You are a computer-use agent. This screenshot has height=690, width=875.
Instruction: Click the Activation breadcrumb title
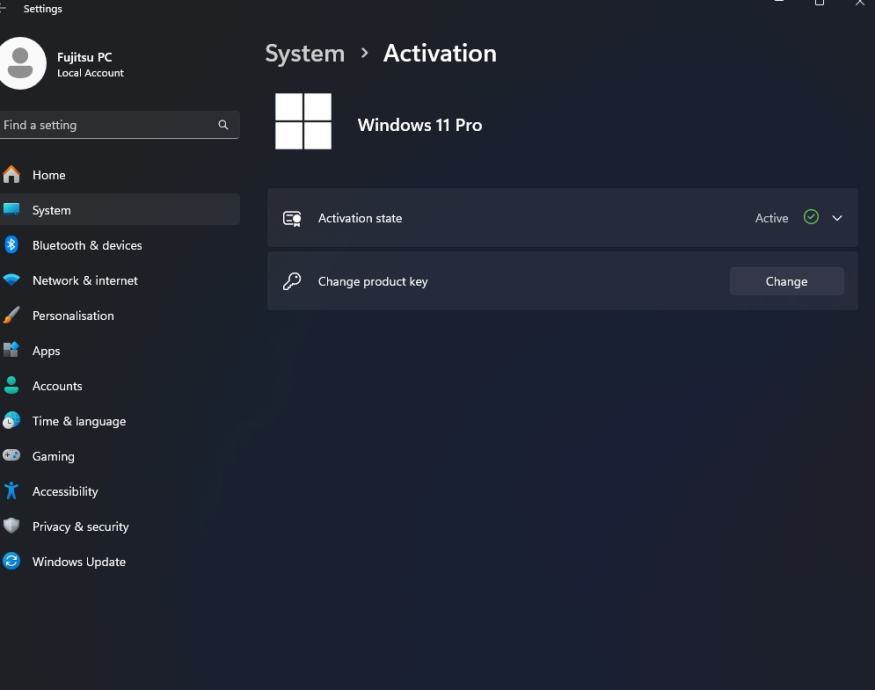pos(440,54)
